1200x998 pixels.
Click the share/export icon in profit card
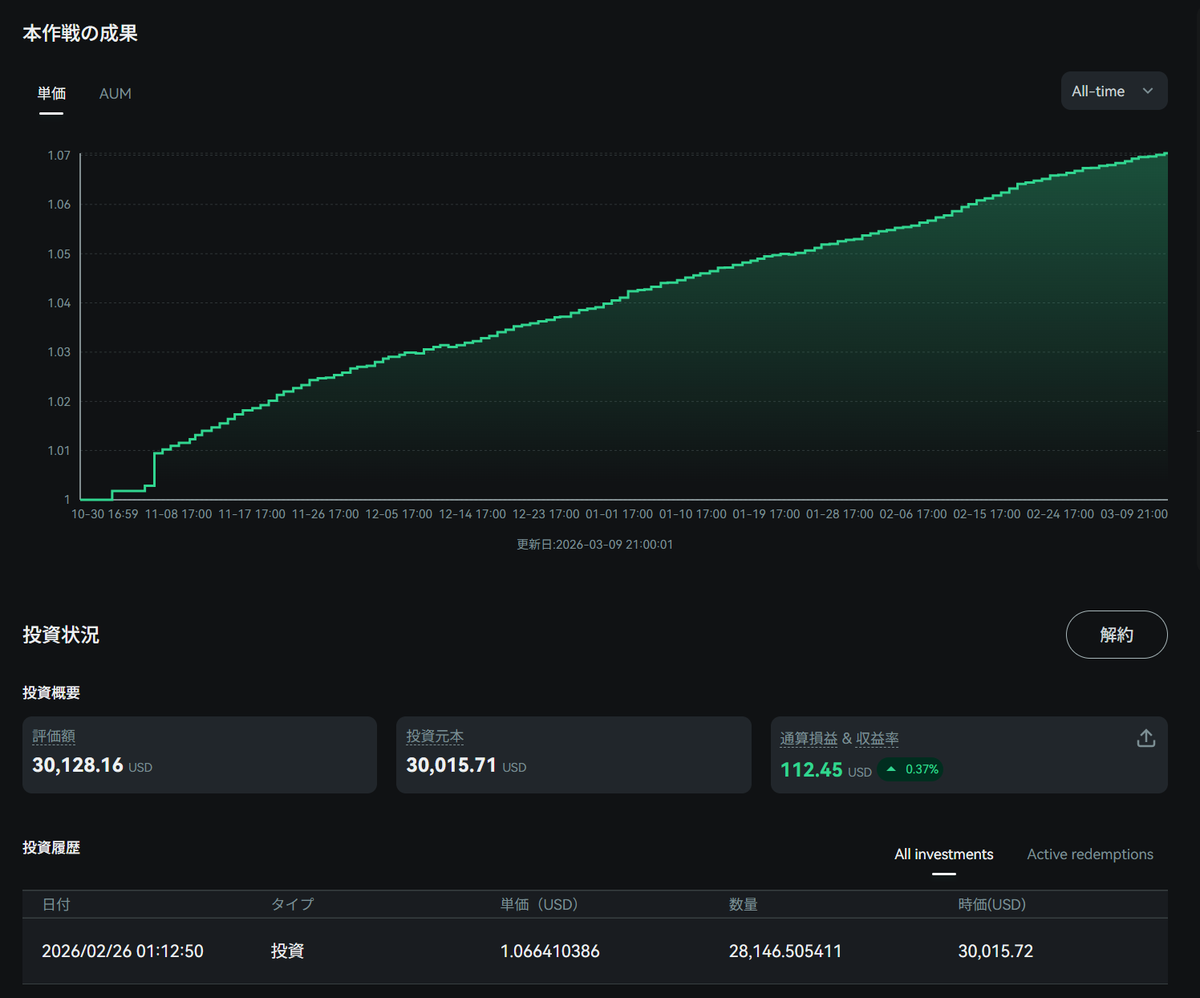coord(1146,738)
